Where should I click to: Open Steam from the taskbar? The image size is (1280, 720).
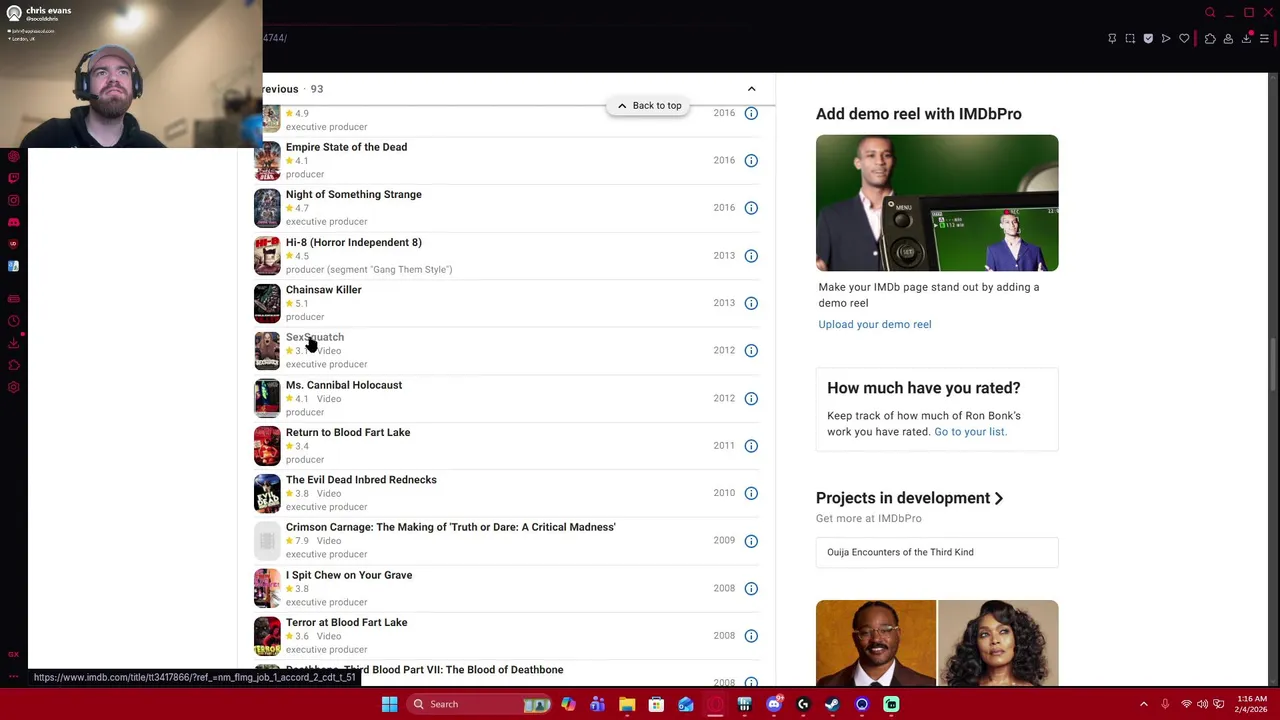[x=832, y=704]
